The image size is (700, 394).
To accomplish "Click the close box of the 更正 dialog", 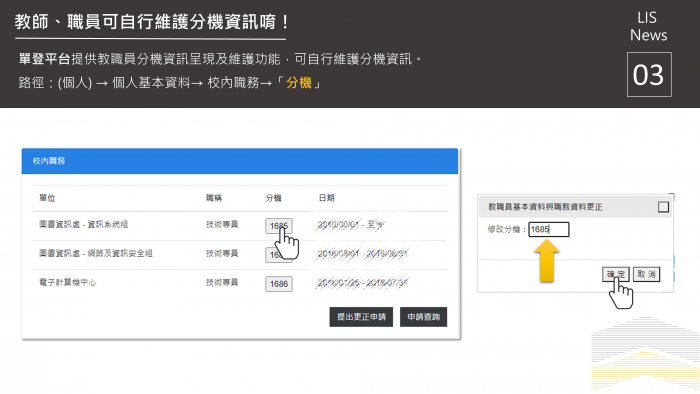I will 663,207.
